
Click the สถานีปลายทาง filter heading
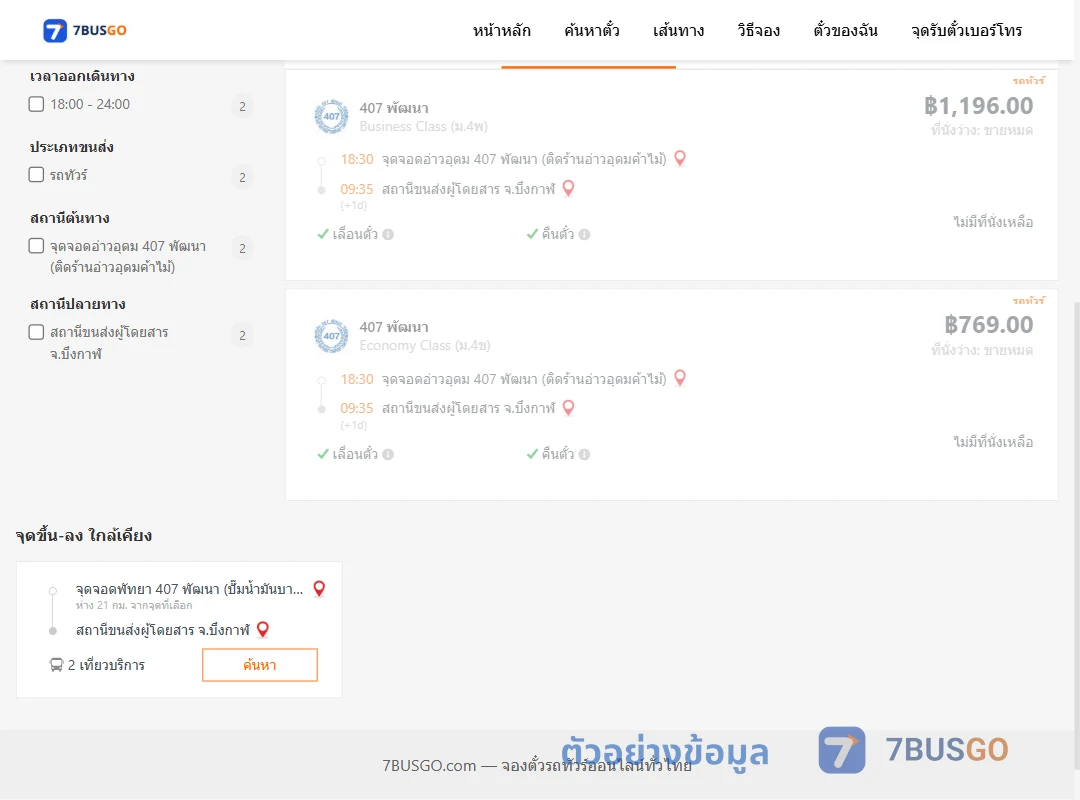click(77, 304)
